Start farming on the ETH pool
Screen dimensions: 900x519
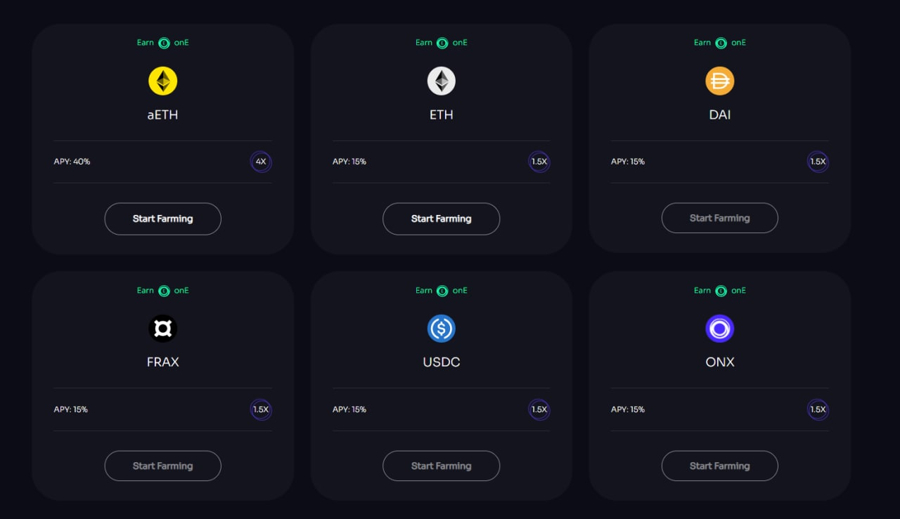click(x=441, y=219)
